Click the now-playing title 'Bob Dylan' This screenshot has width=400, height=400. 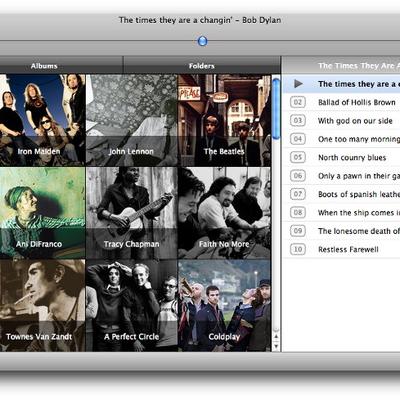(x=262, y=20)
